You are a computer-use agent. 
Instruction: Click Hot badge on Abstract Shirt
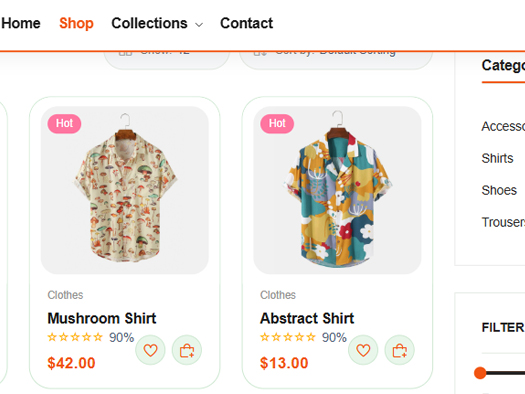277,124
